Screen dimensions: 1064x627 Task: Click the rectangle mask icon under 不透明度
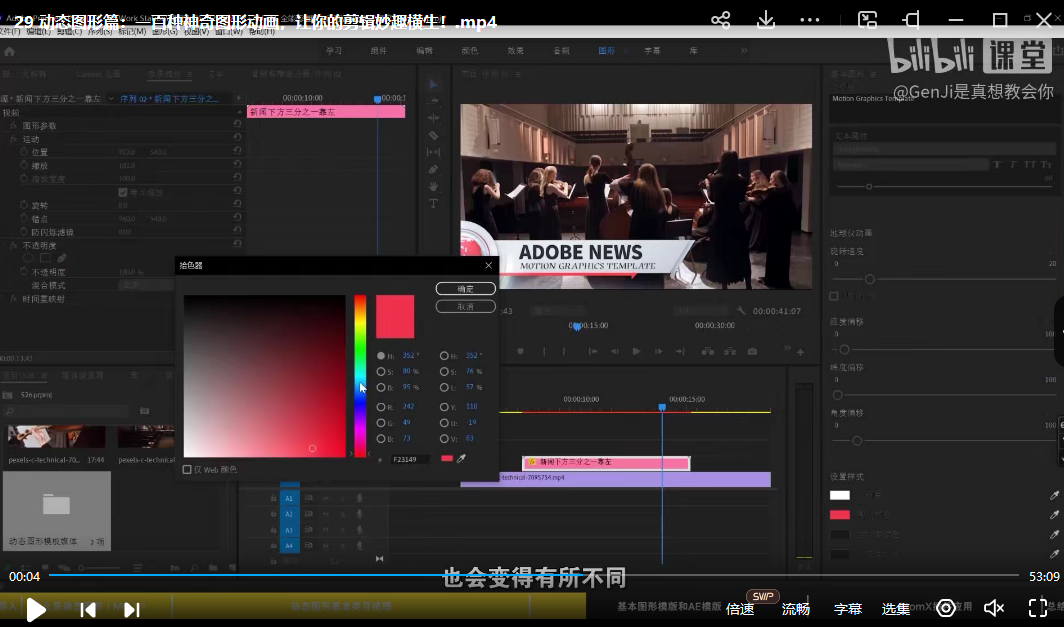click(x=45, y=258)
